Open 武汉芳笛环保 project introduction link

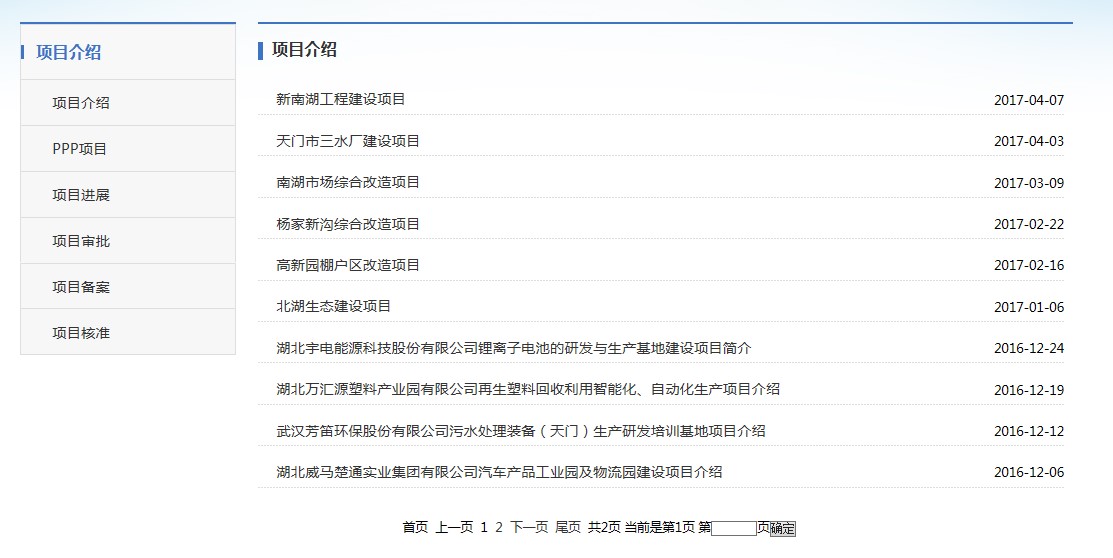pyautogui.click(x=520, y=431)
